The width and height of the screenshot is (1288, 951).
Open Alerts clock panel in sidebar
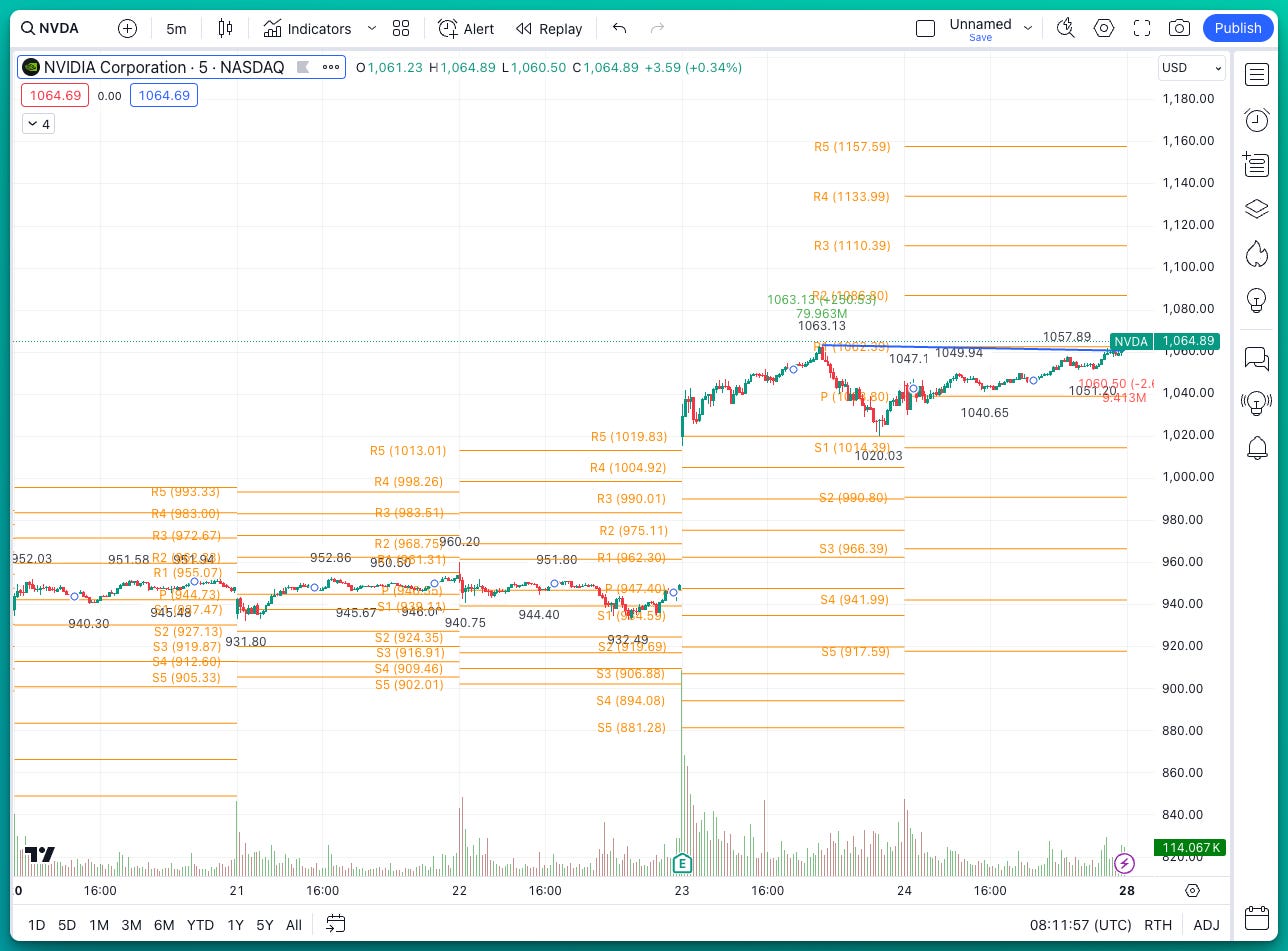[1257, 120]
